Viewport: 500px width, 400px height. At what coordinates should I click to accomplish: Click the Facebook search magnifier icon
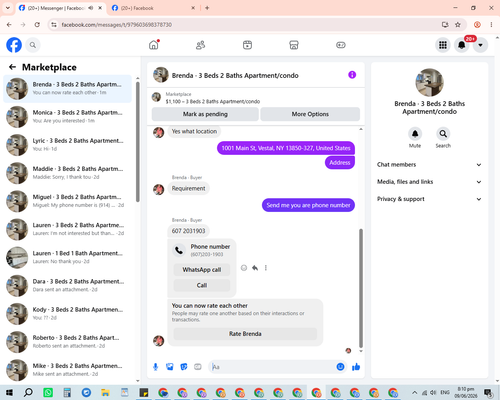tap(33, 45)
